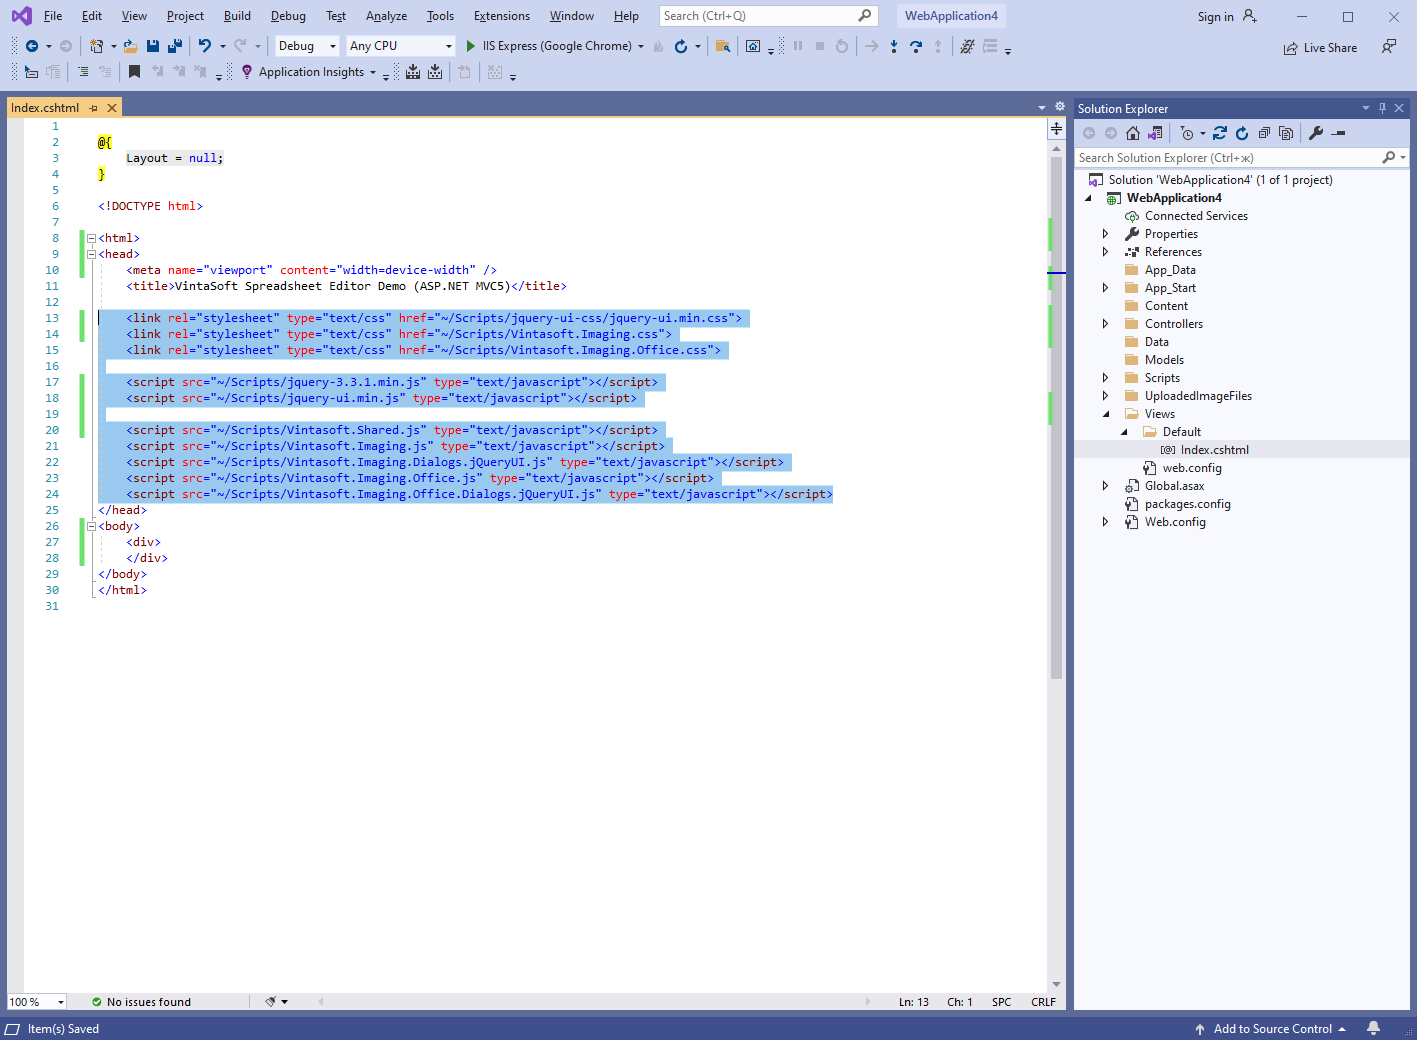
Task: Collapse the WebApplication4 project node
Action: (x=1089, y=198)
